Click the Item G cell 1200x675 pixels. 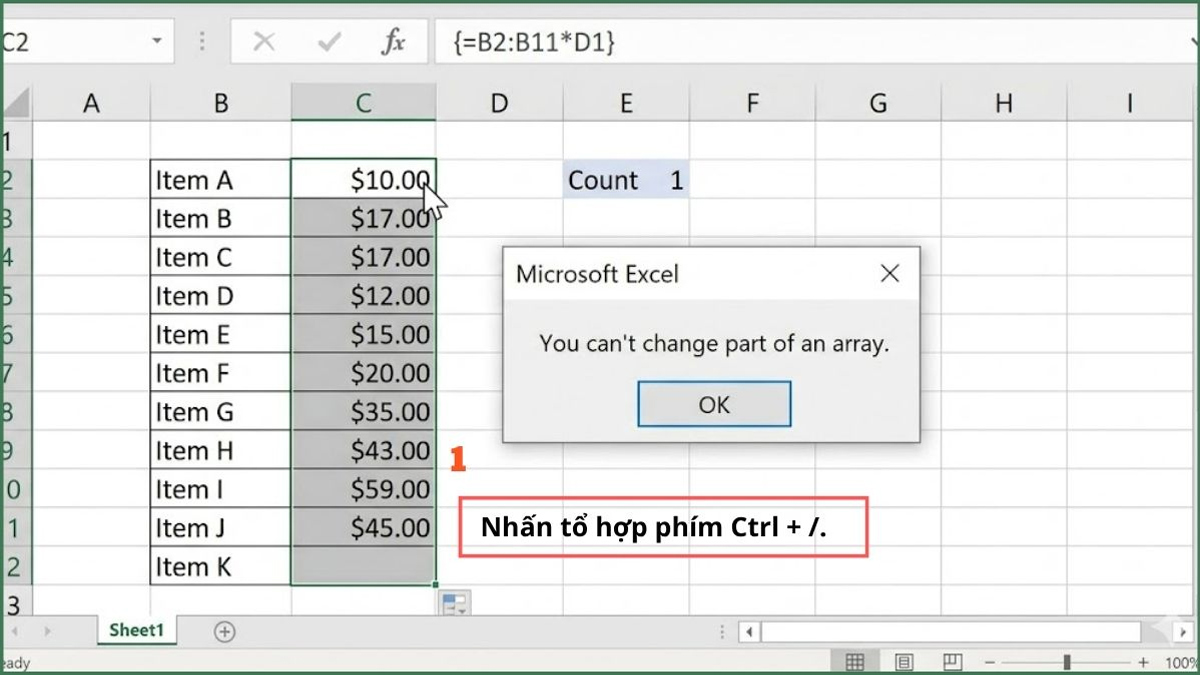[x=221, y=412]
